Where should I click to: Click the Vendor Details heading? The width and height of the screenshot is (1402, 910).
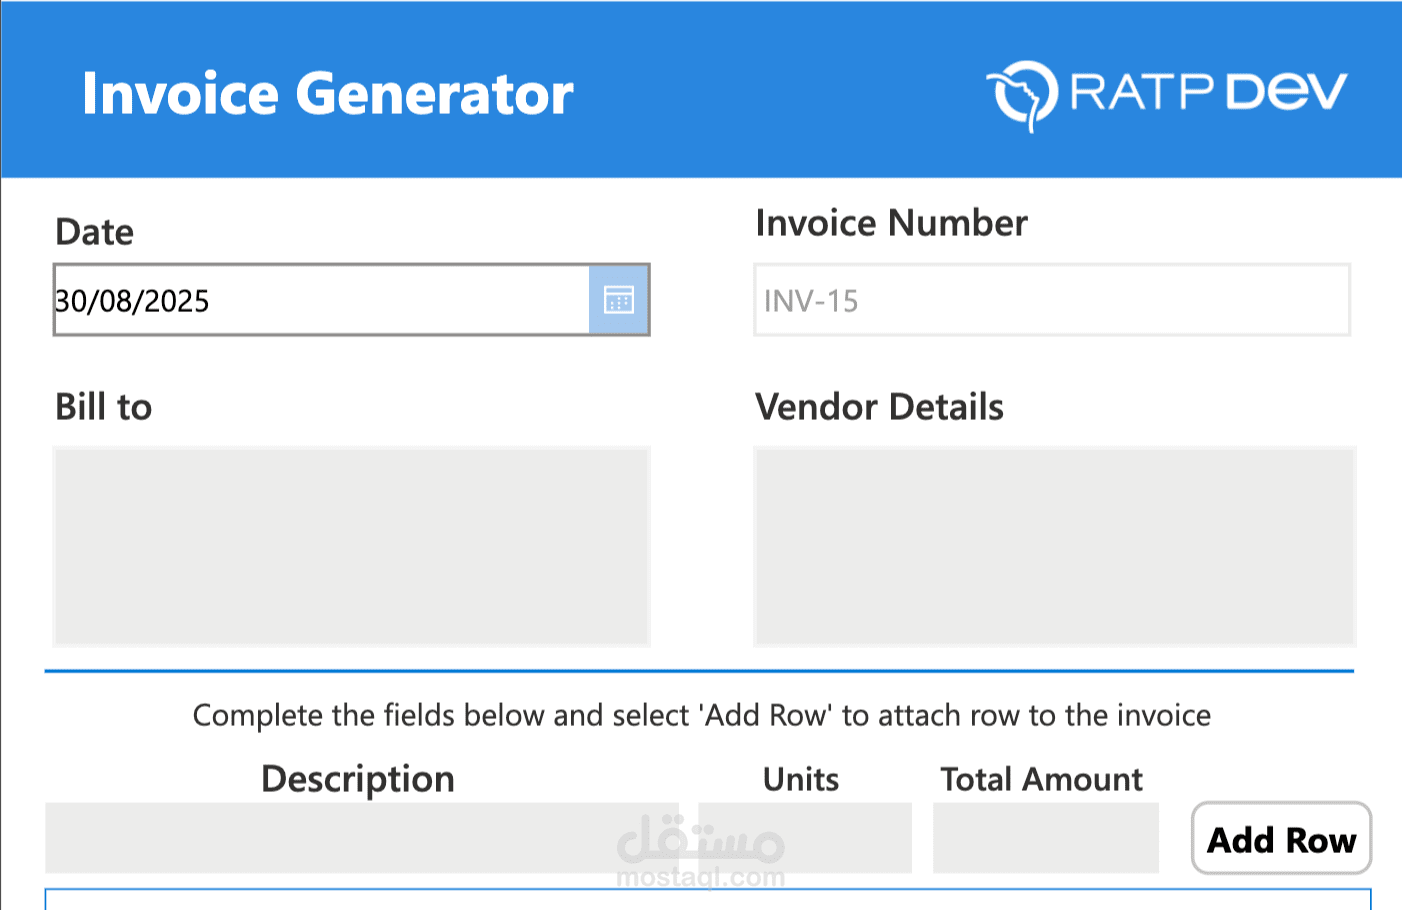[880, 407]
